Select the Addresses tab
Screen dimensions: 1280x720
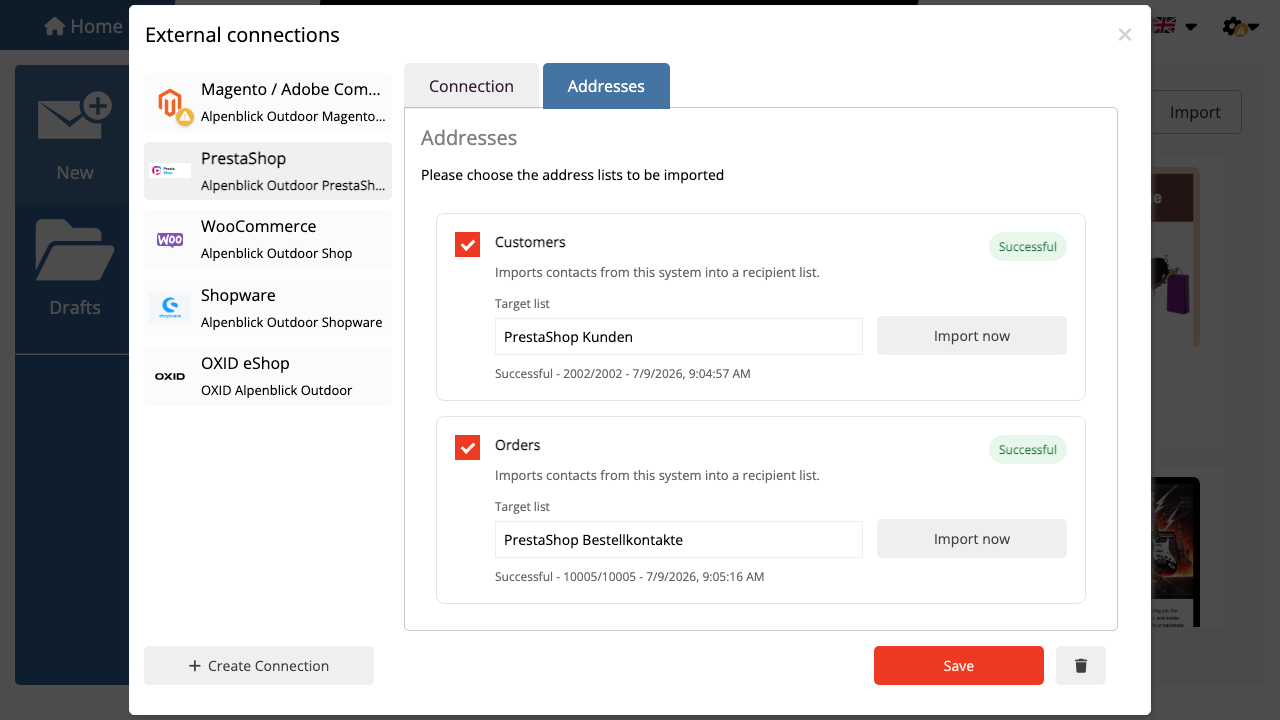click(x=606, y=86)
